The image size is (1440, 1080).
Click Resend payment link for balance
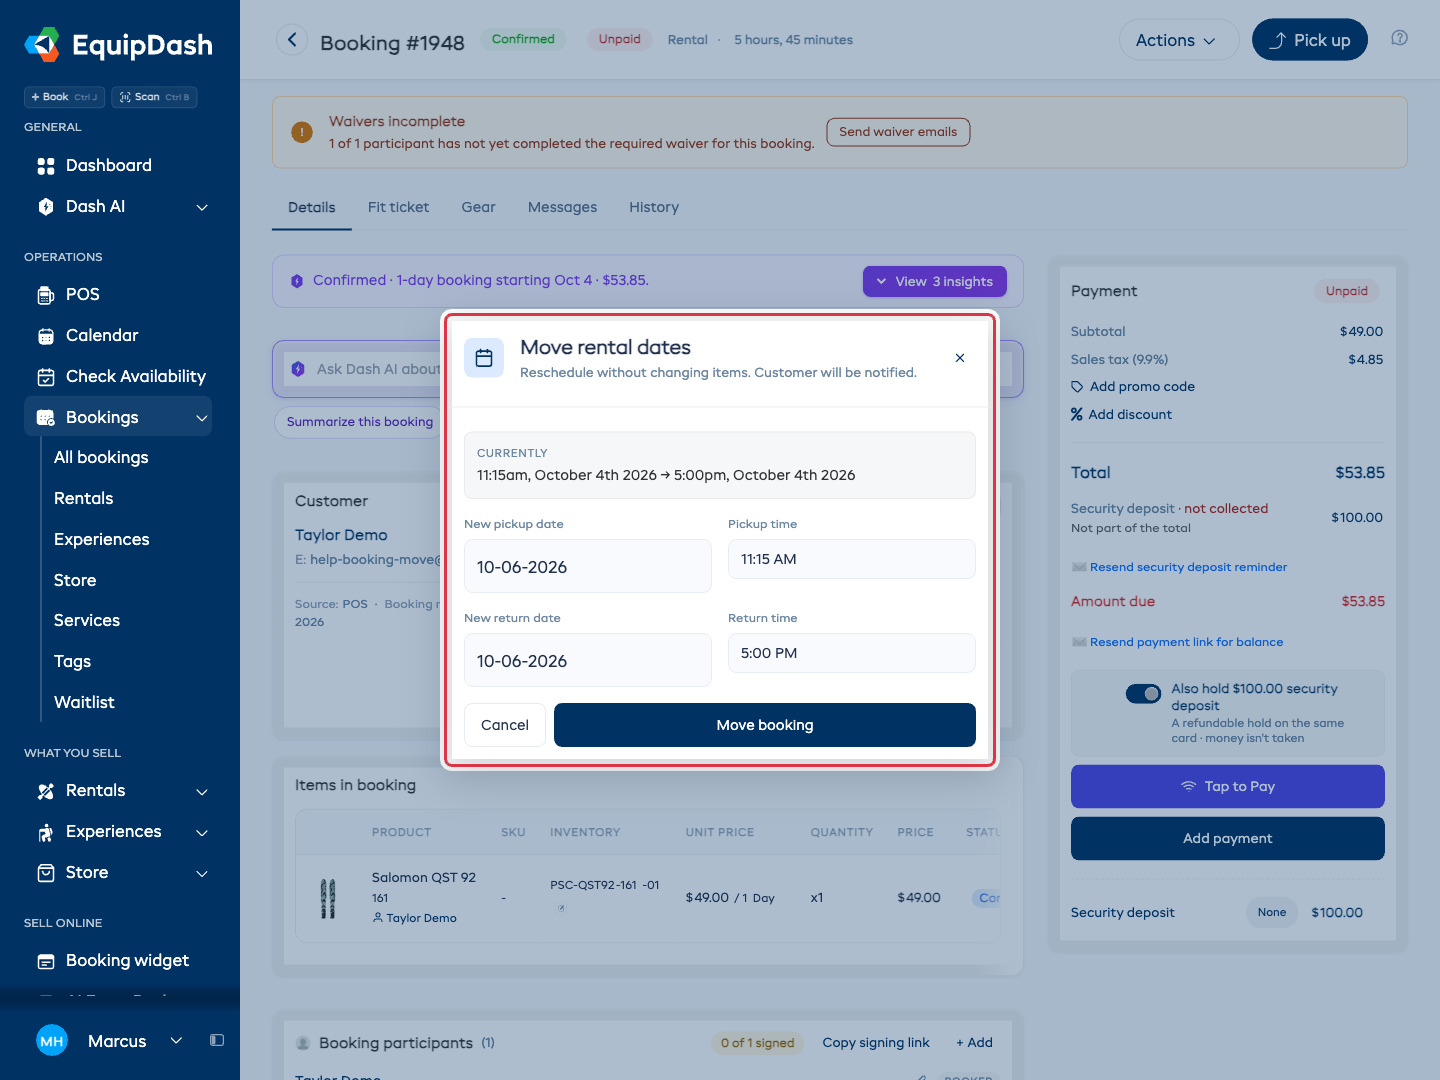1186,642
